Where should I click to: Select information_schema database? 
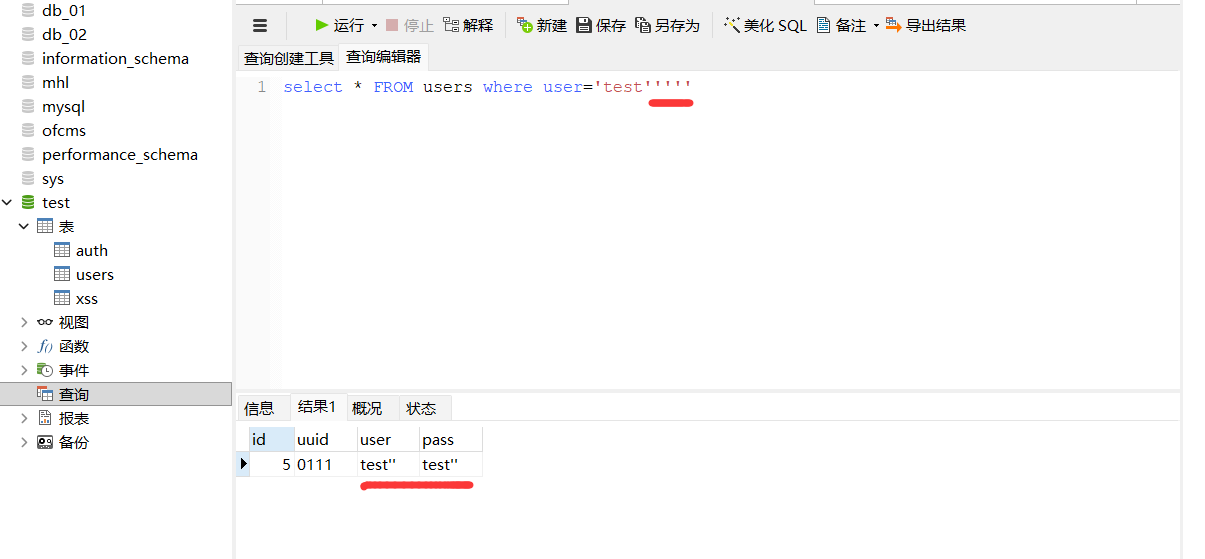115,58
